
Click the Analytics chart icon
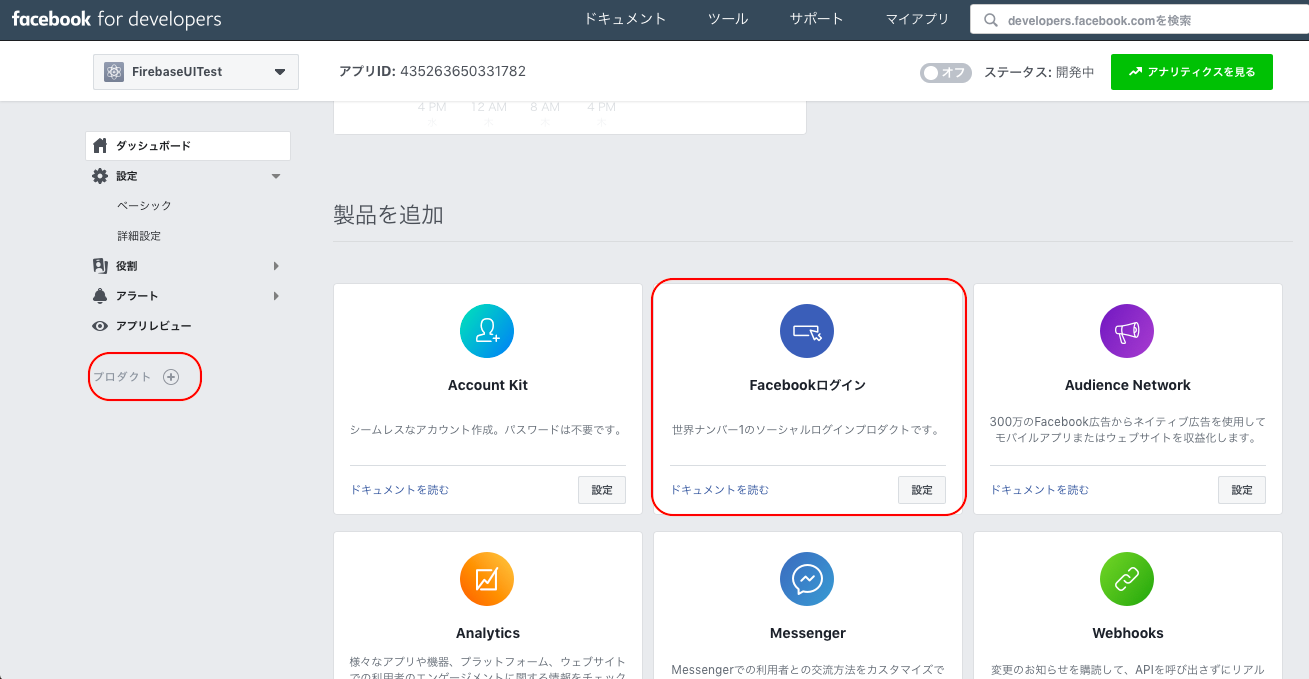(x=487, y=578)
